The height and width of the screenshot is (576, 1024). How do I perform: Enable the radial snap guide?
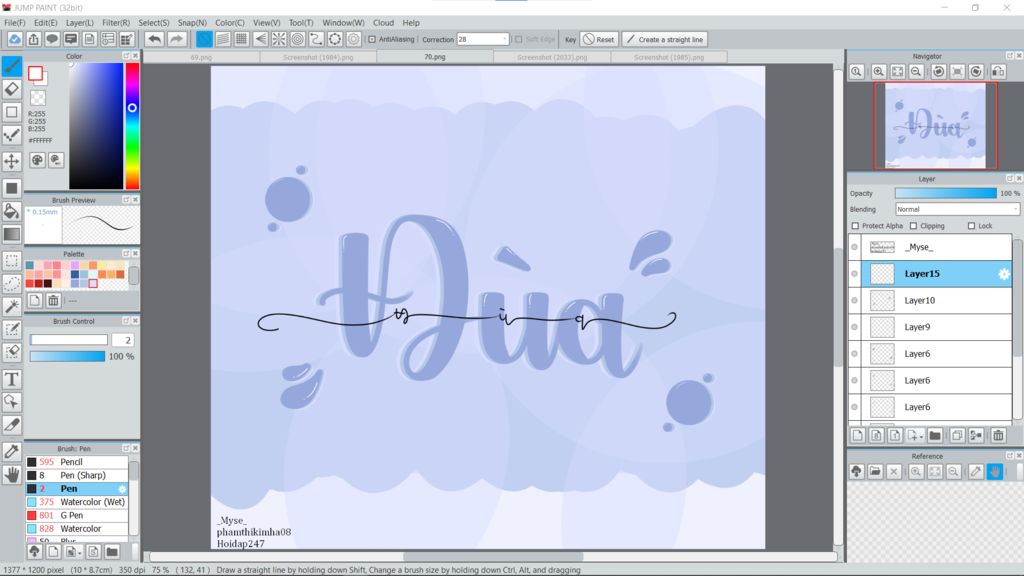click(x=279, y=39)
